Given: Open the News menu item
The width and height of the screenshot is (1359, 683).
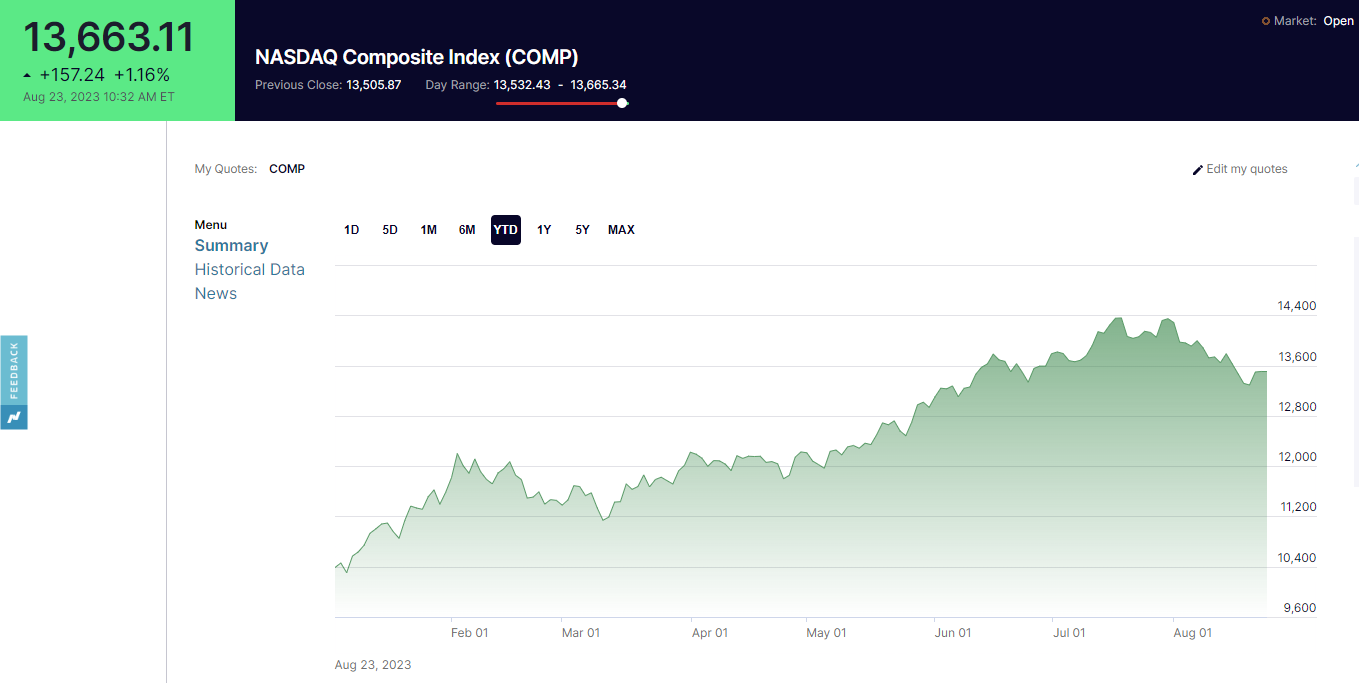Looking at the screenshot, I should (216, 294).
